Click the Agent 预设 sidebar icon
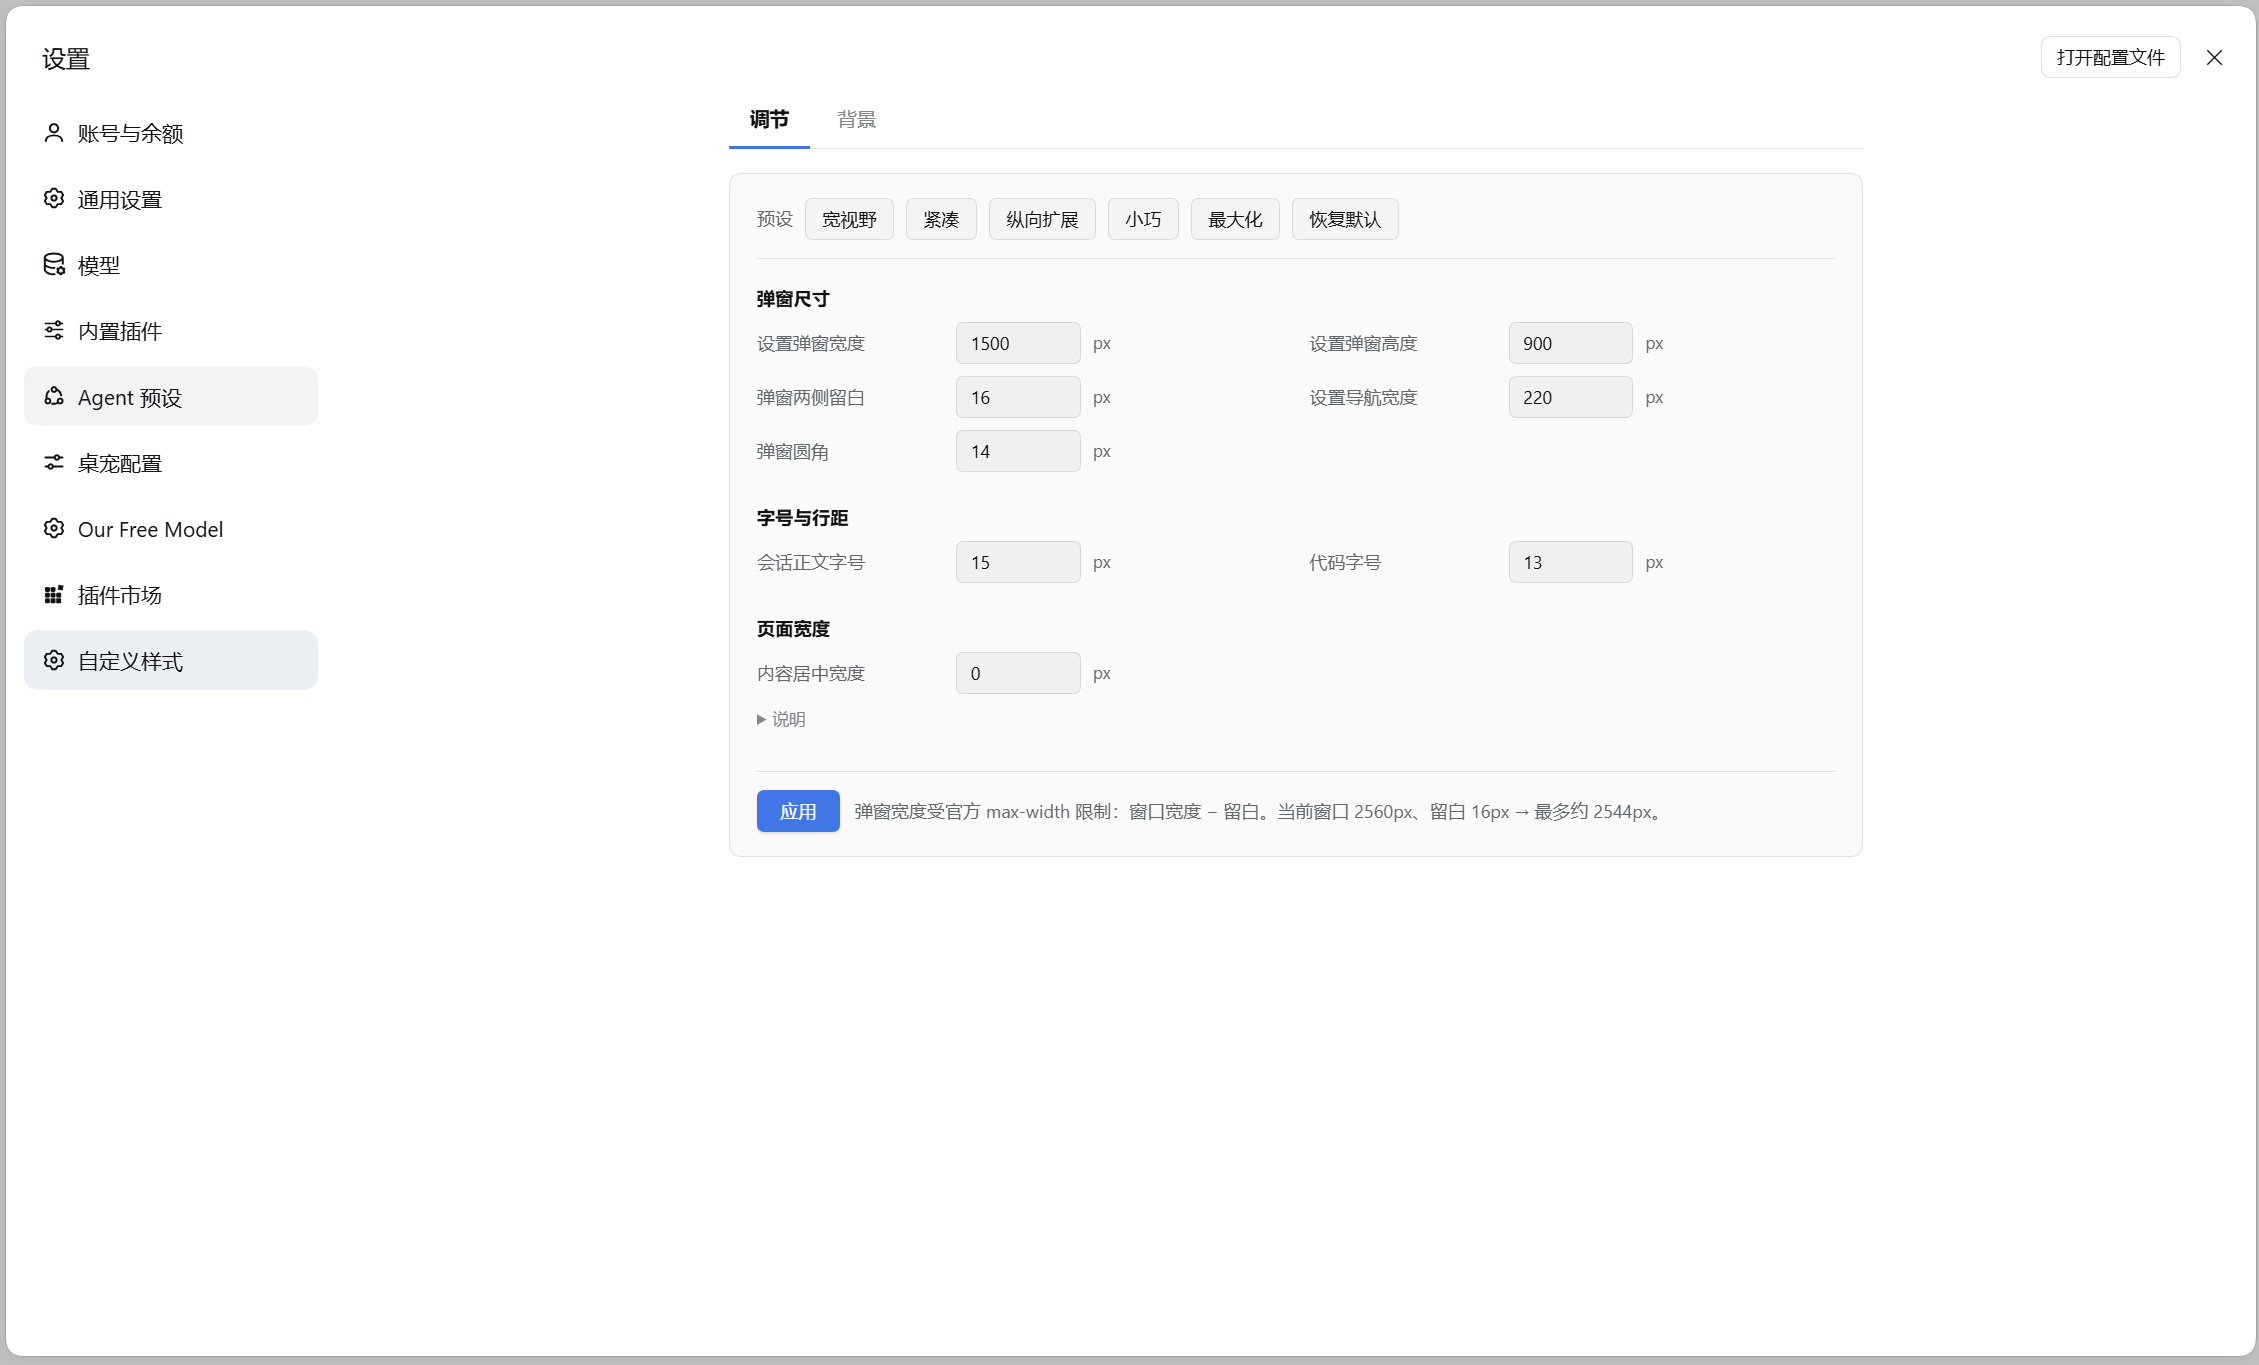Image resolution: width=2259 pixels, height=1365 pixels. coord(54,397)
